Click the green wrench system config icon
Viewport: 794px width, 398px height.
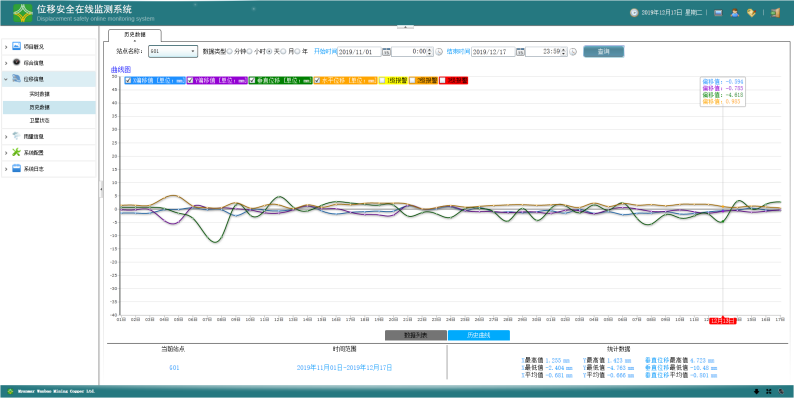(16, 152)
